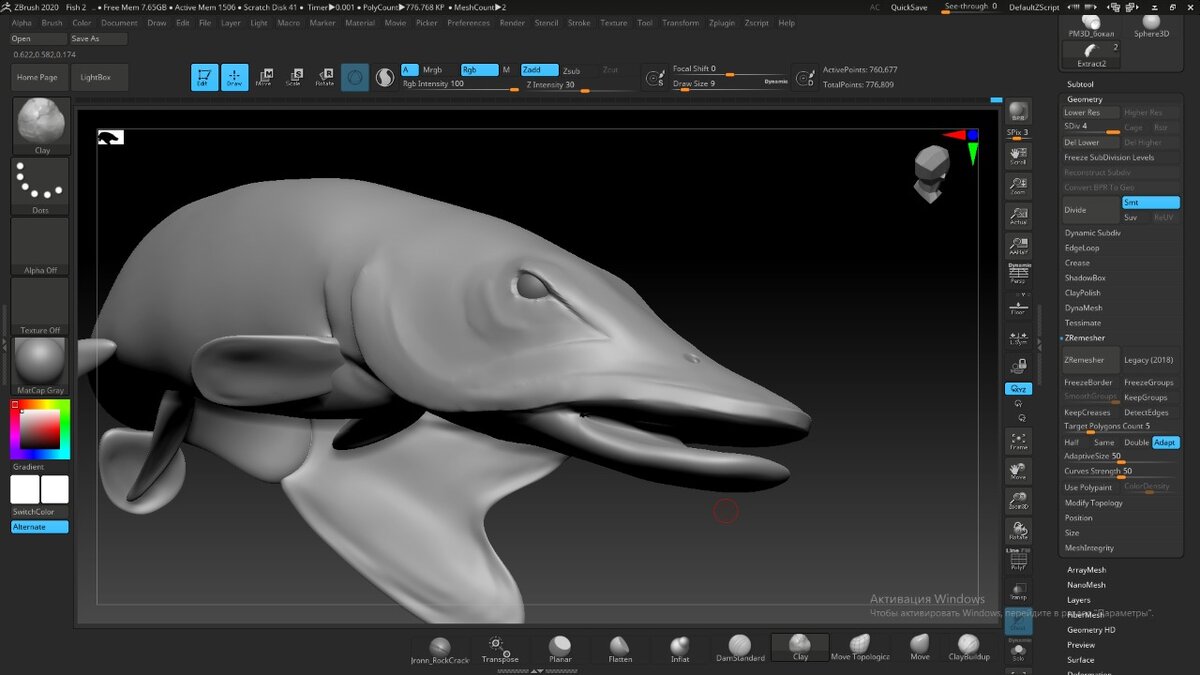This screenshot has width=1200, height=675.
Task: Click the AAHalf icon
Action: [x=1018, y=245]
